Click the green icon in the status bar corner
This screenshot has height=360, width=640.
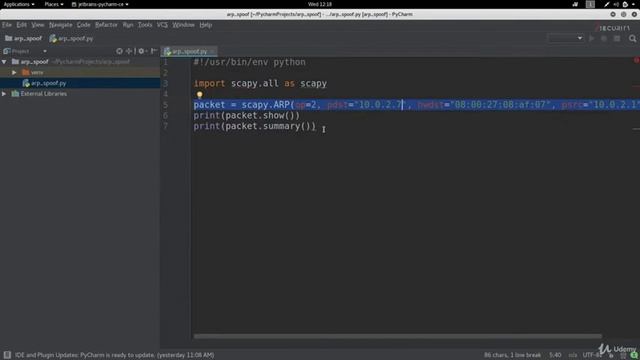click(x=634, y=356)
